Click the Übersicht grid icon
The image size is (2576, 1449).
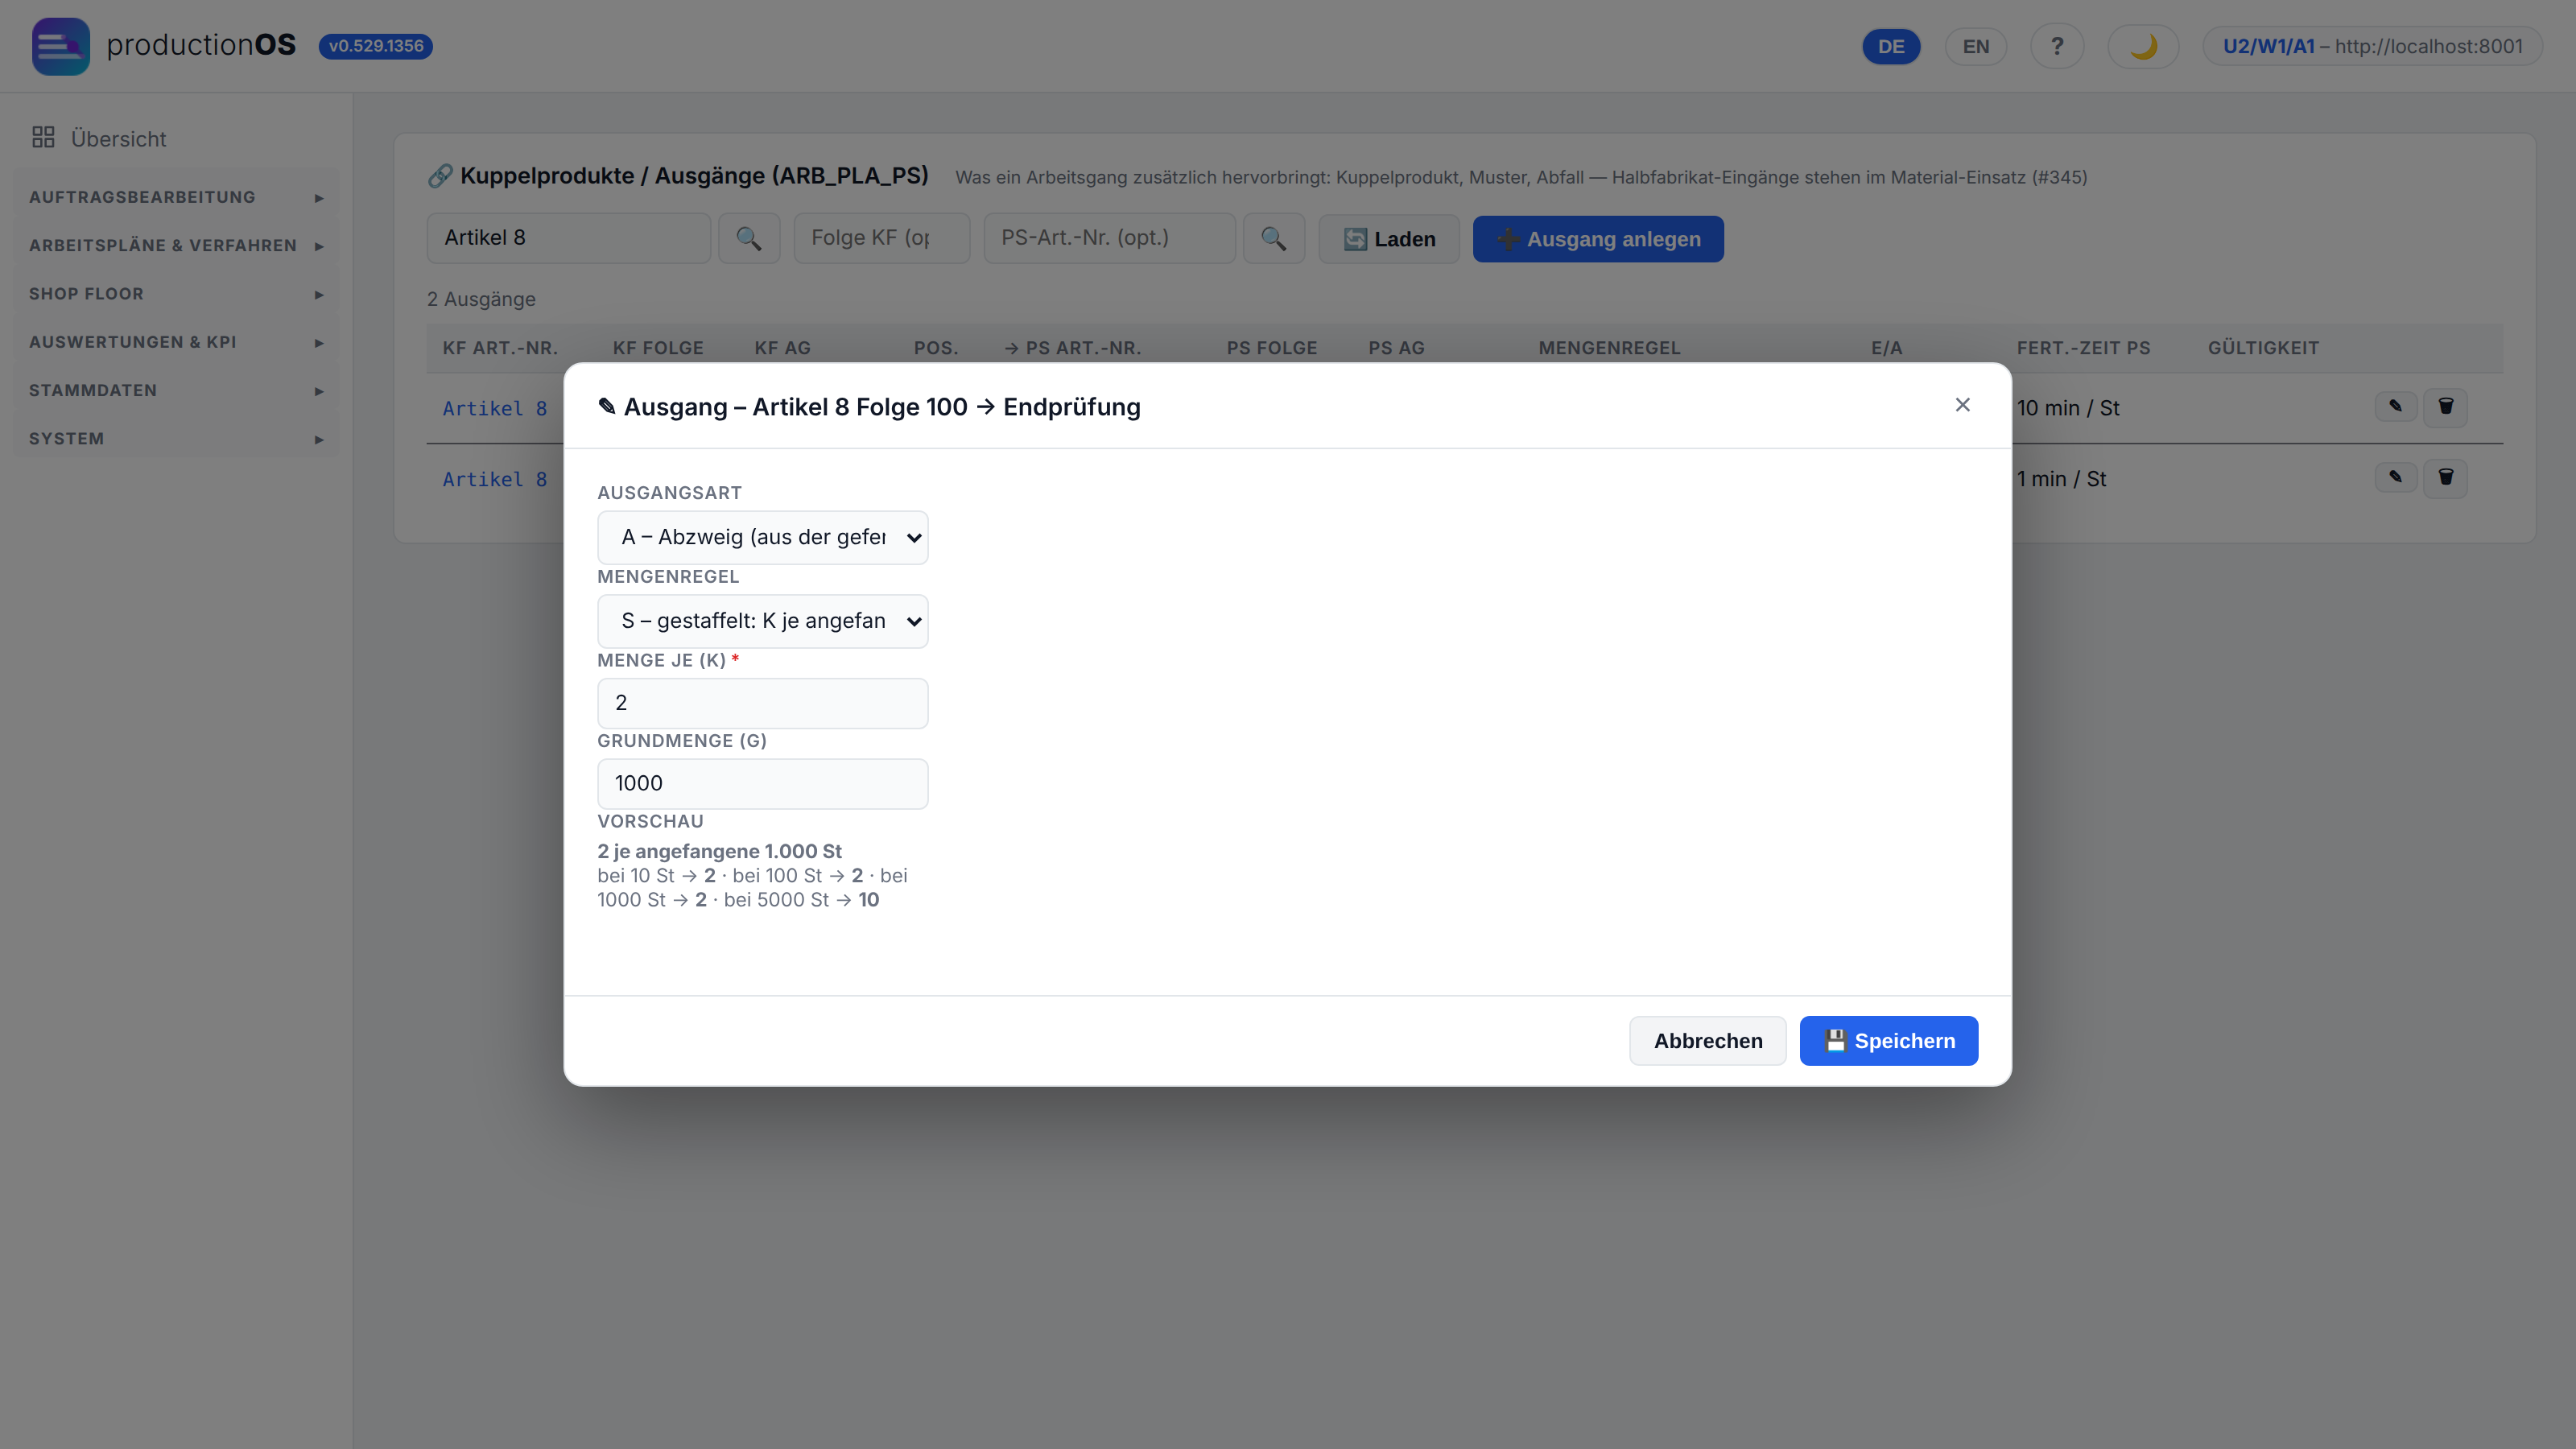pyautogui.click(x=43, y=138)
